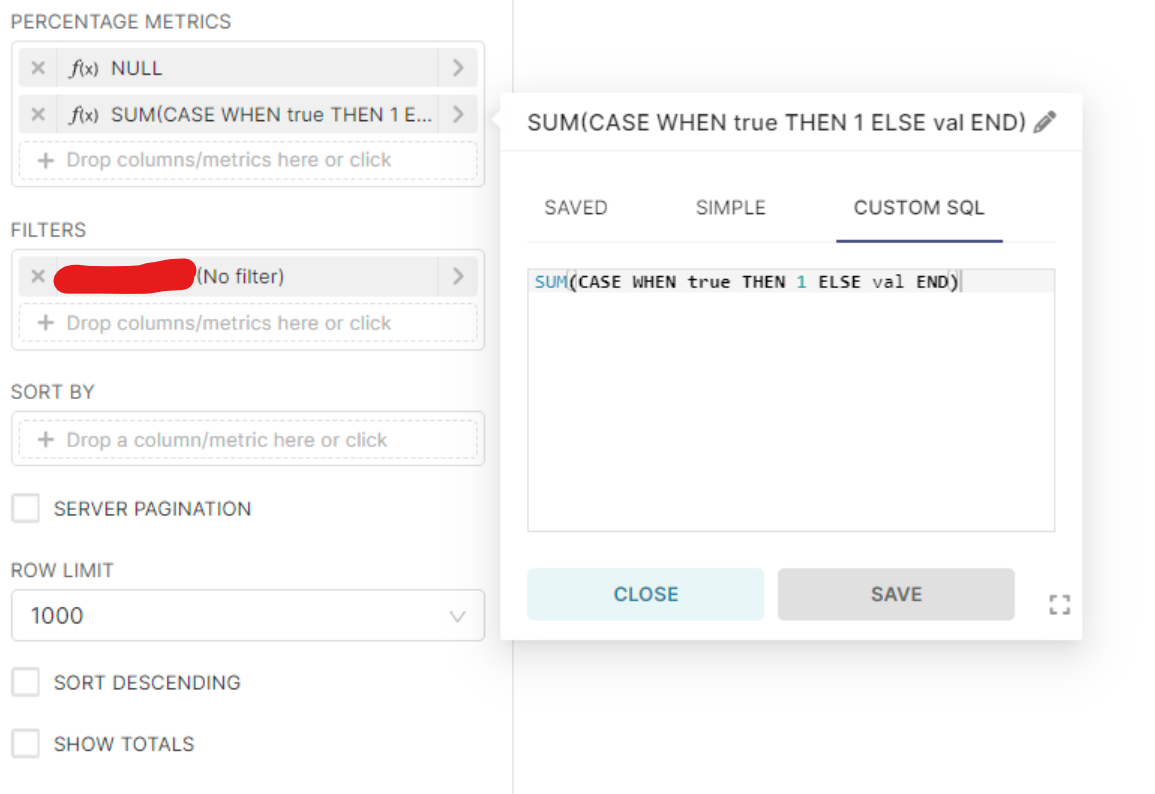Edit metric title with pencil icon
This screenshot has height=794, width=1155.
coord(1045,122)
